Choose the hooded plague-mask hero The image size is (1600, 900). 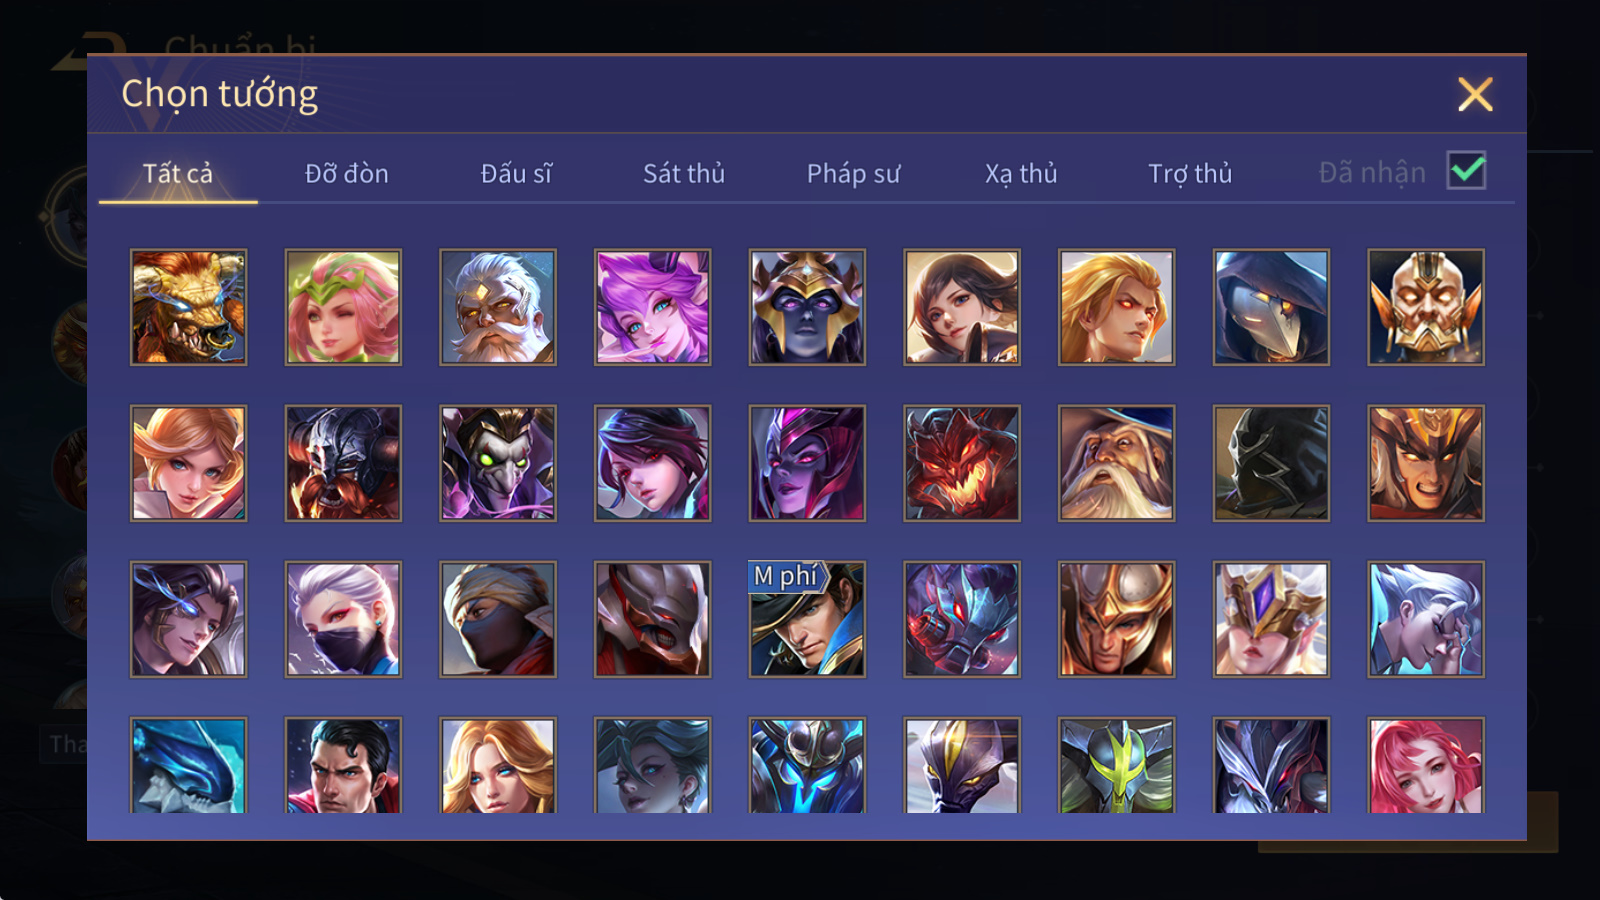[x=1271, y=307]
